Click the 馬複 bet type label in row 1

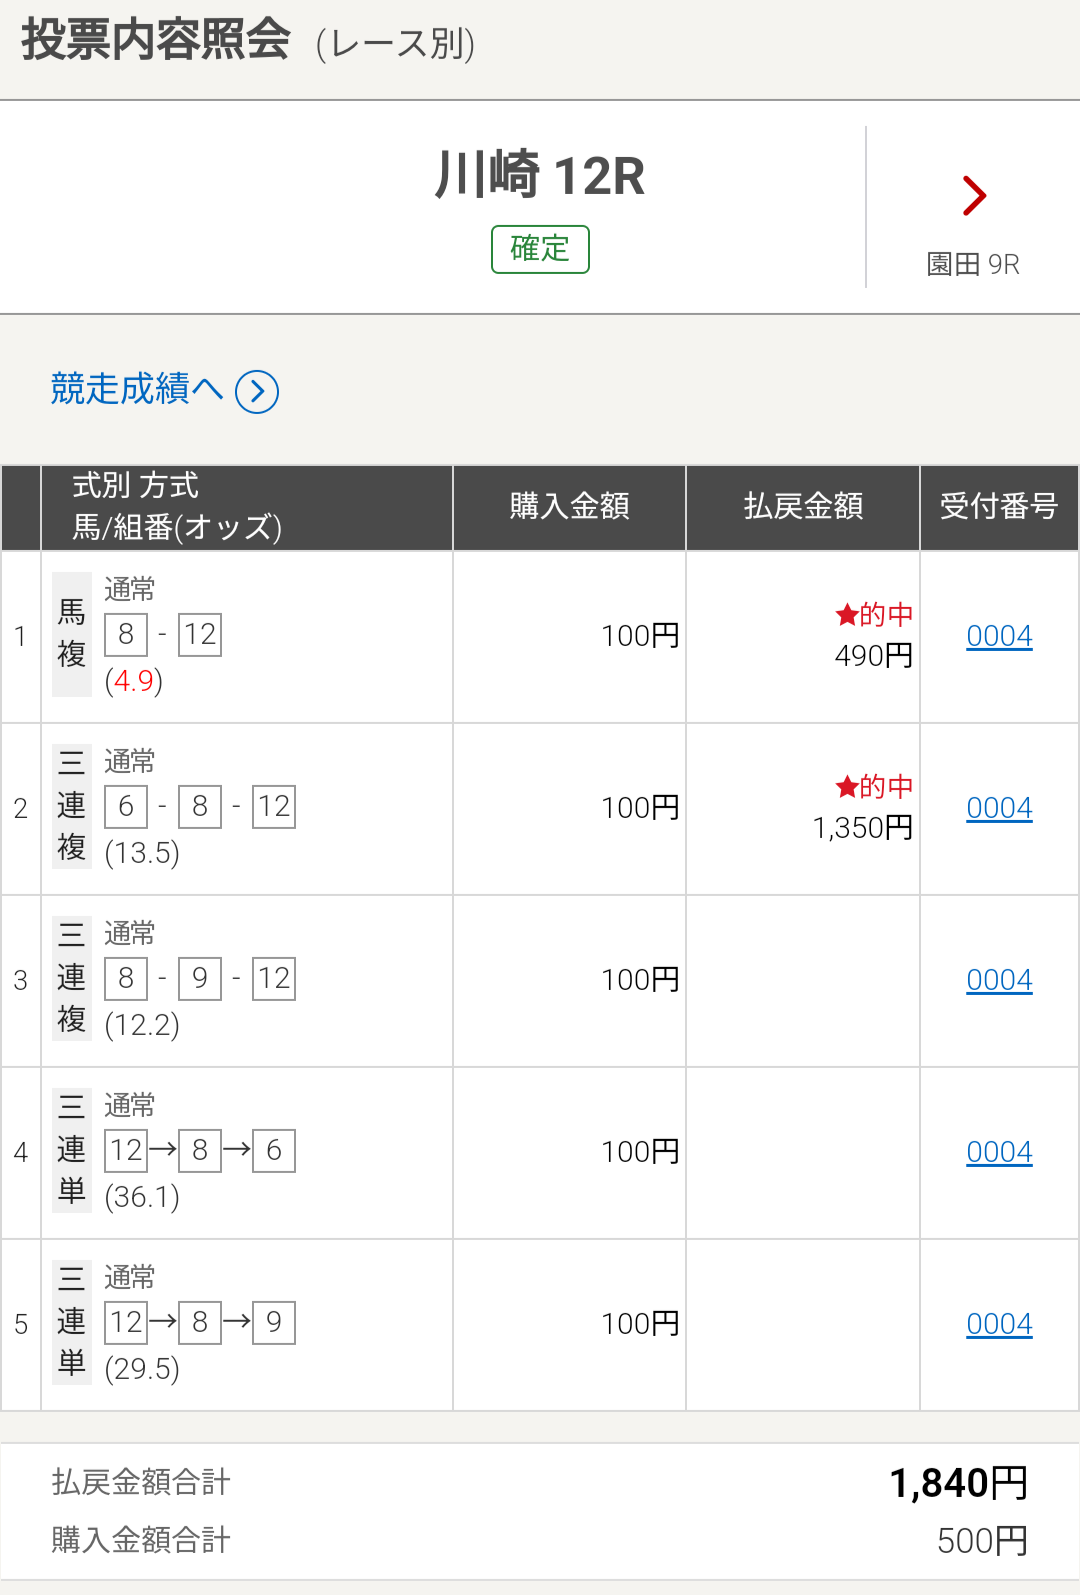[x=71, y=634]
